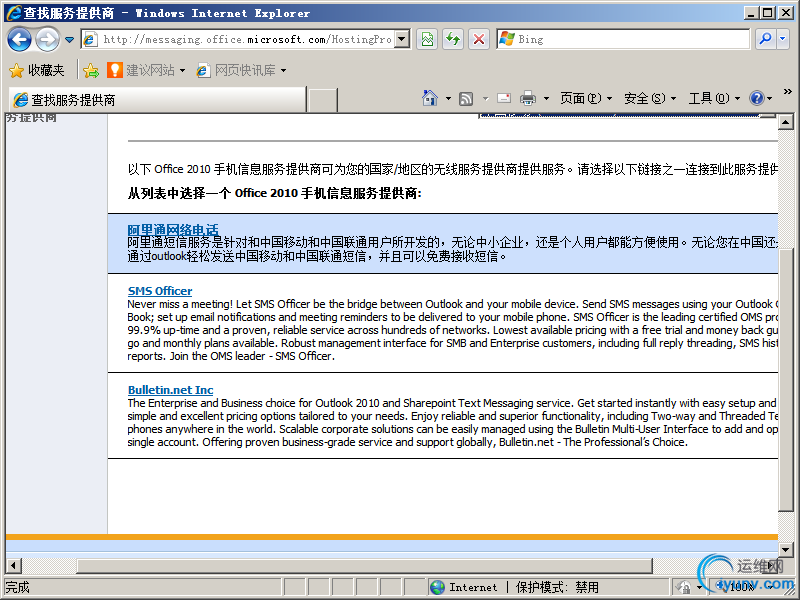Open the Bulletin.net Inc provider link
Image resolution: width=800 pixels, height=600 pixels.
point(170,390)
